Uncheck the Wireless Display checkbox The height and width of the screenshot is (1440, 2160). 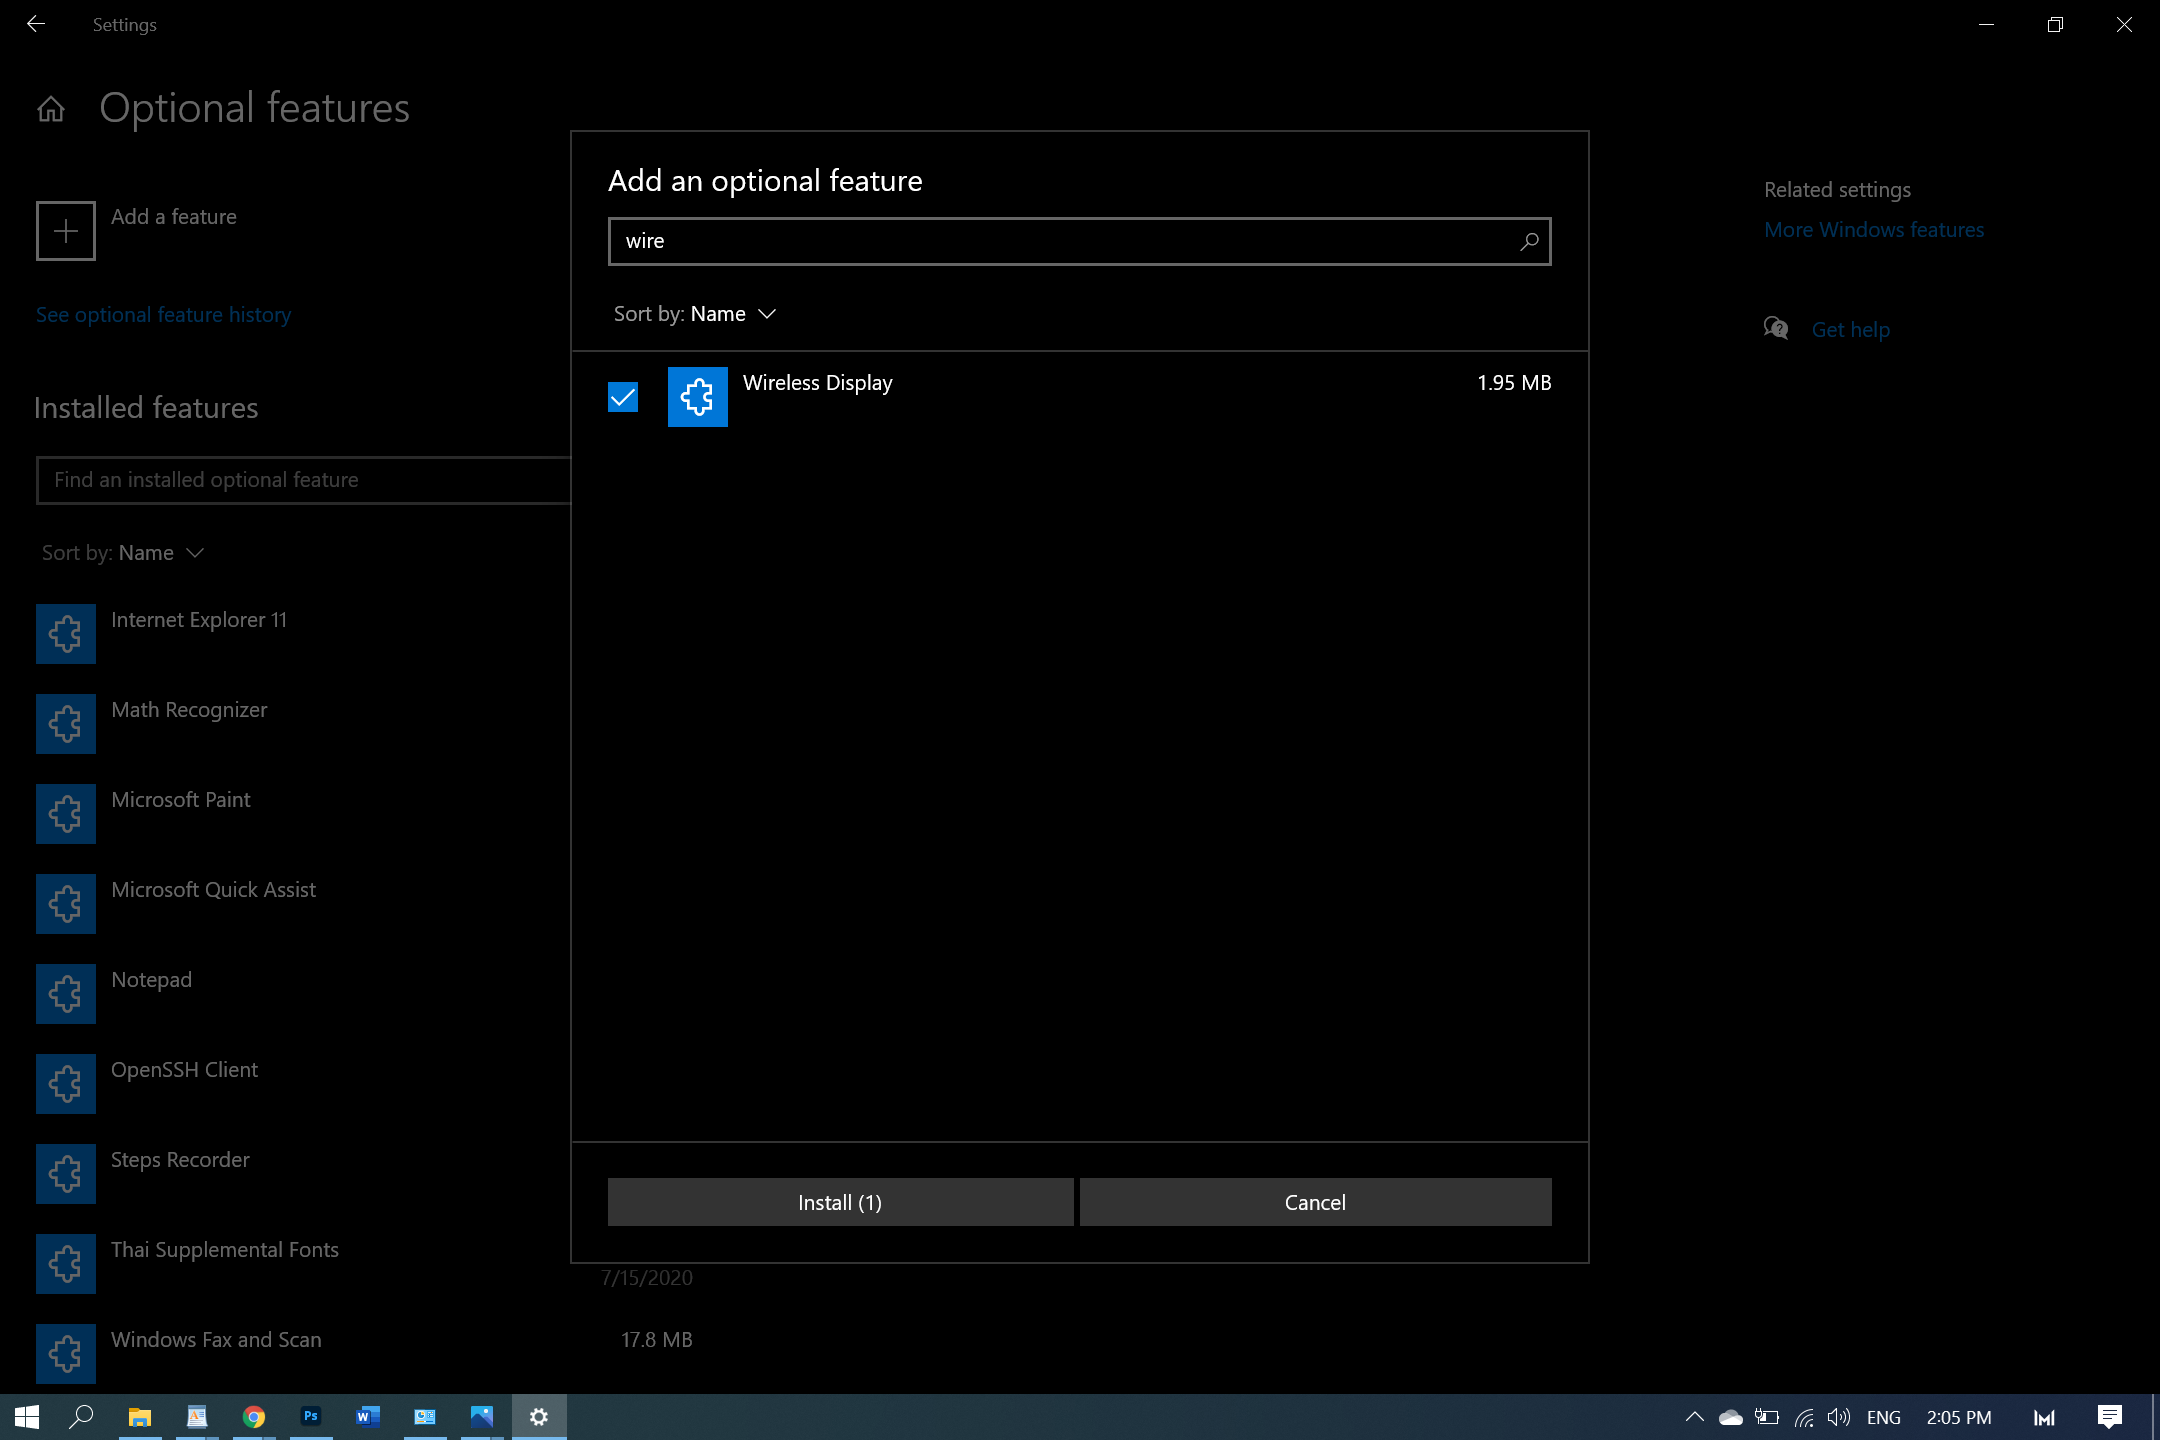pos(623,397)
